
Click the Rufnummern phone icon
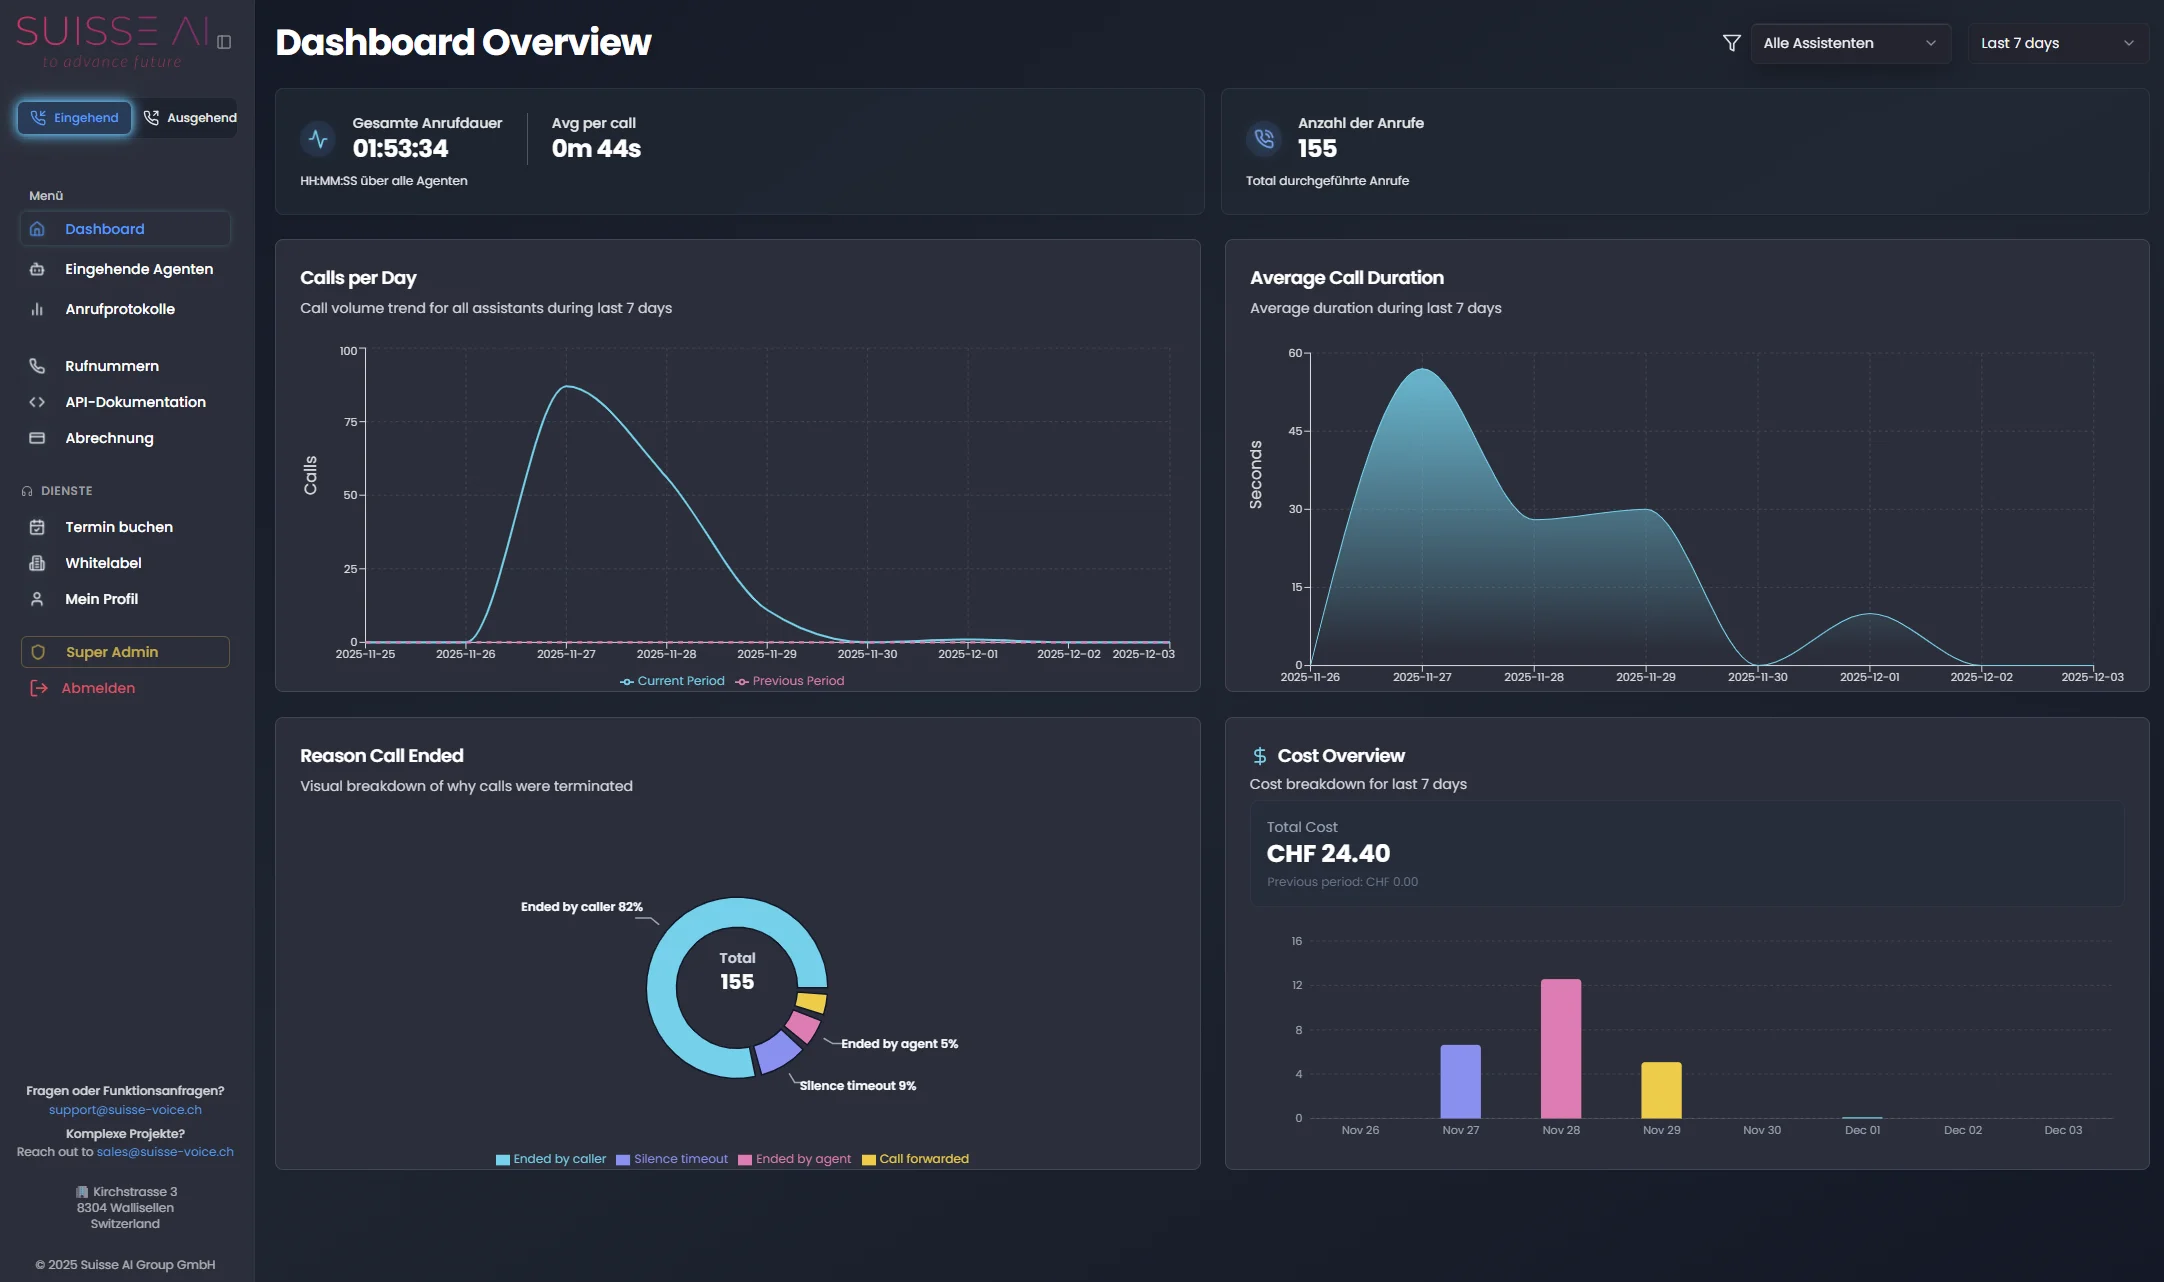[x=37, y=366]
